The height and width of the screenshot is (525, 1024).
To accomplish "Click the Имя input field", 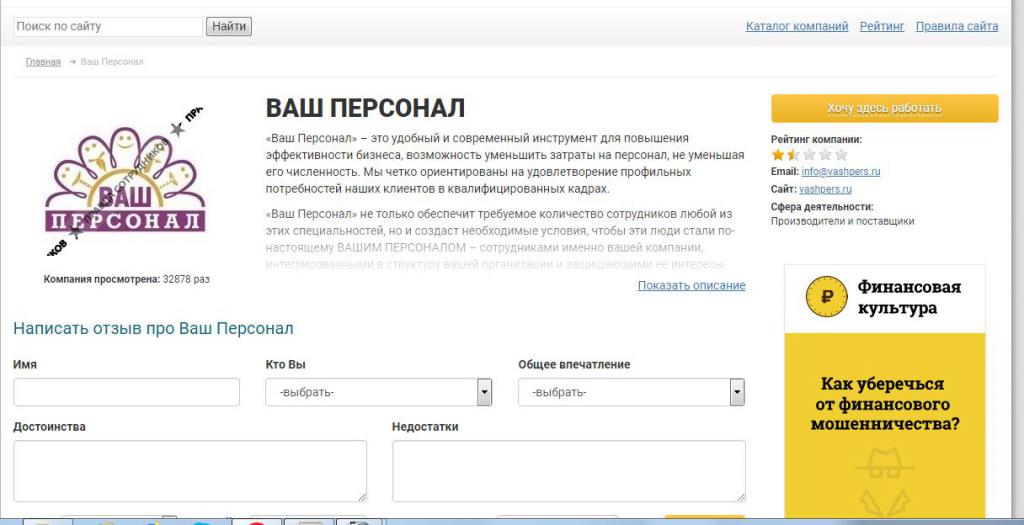I will pyautogui.click(x=127, y=392).
